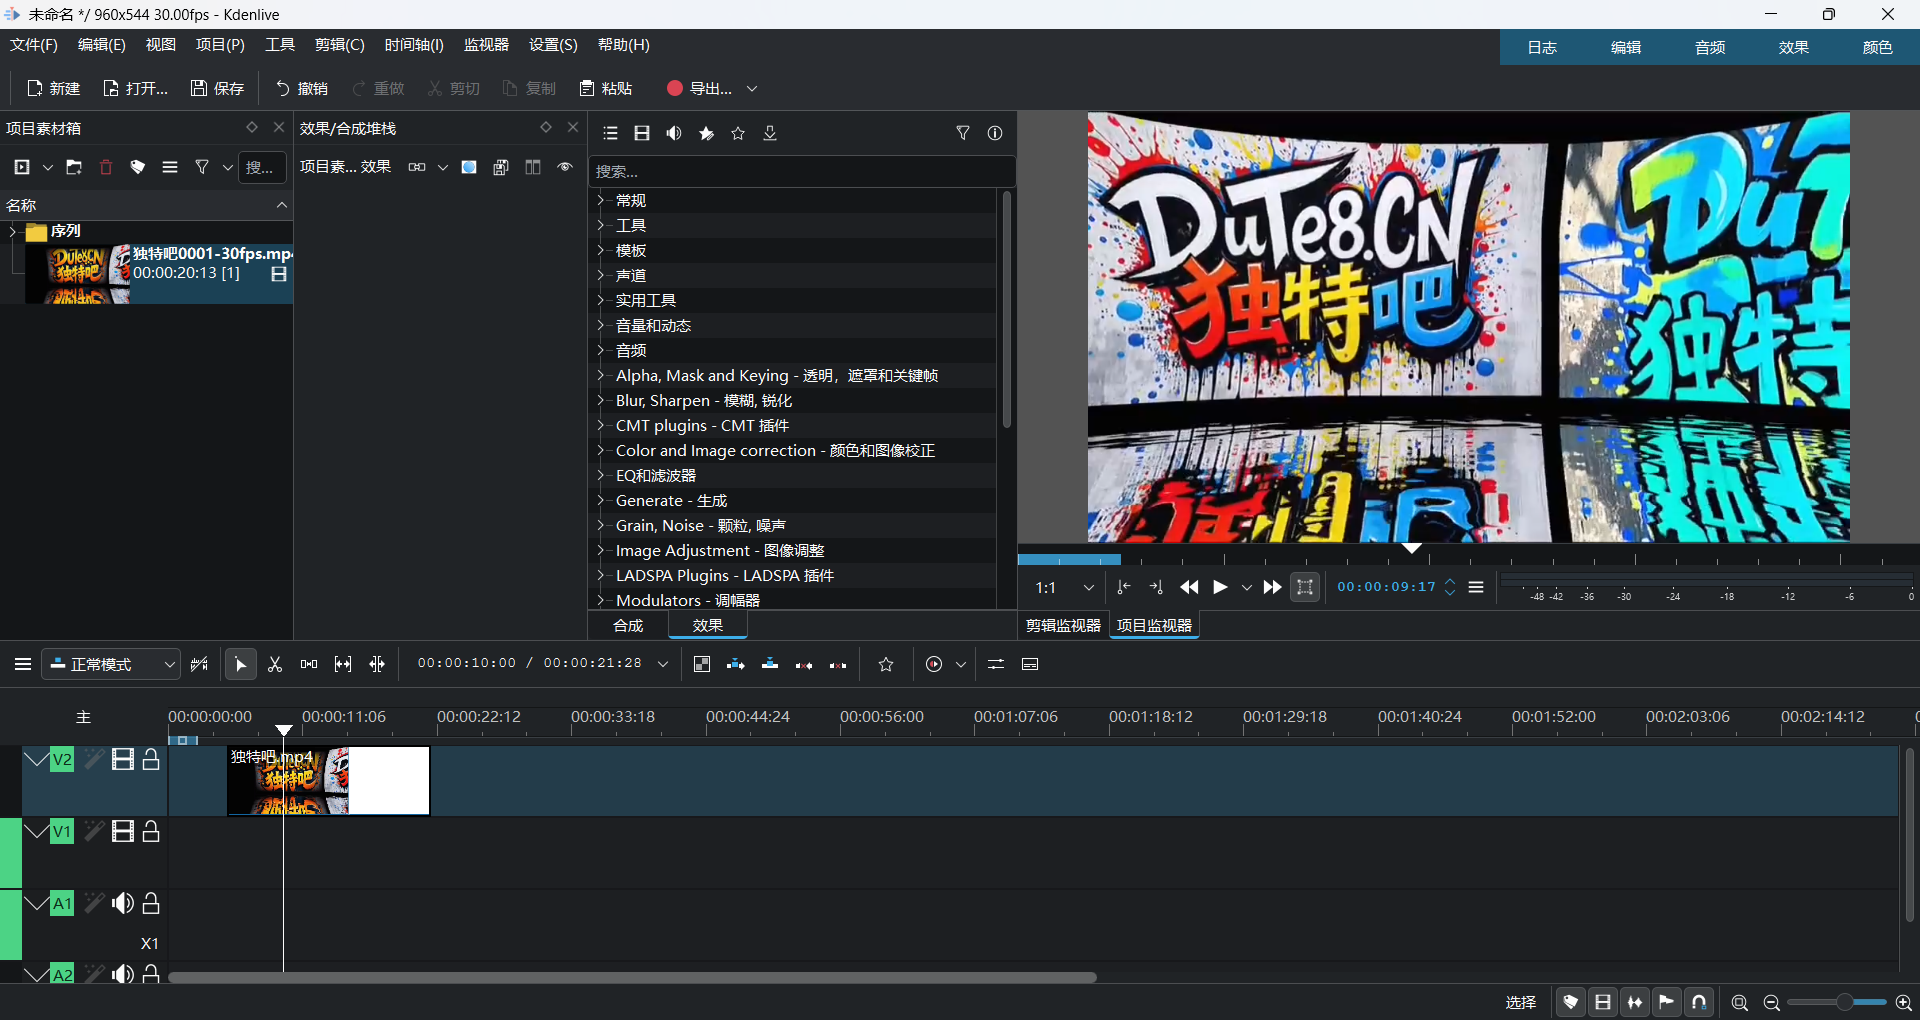The width and height of the screenshot is (1920, 1020).
Task: Show the effects info icon
Action: click(995, 133)
